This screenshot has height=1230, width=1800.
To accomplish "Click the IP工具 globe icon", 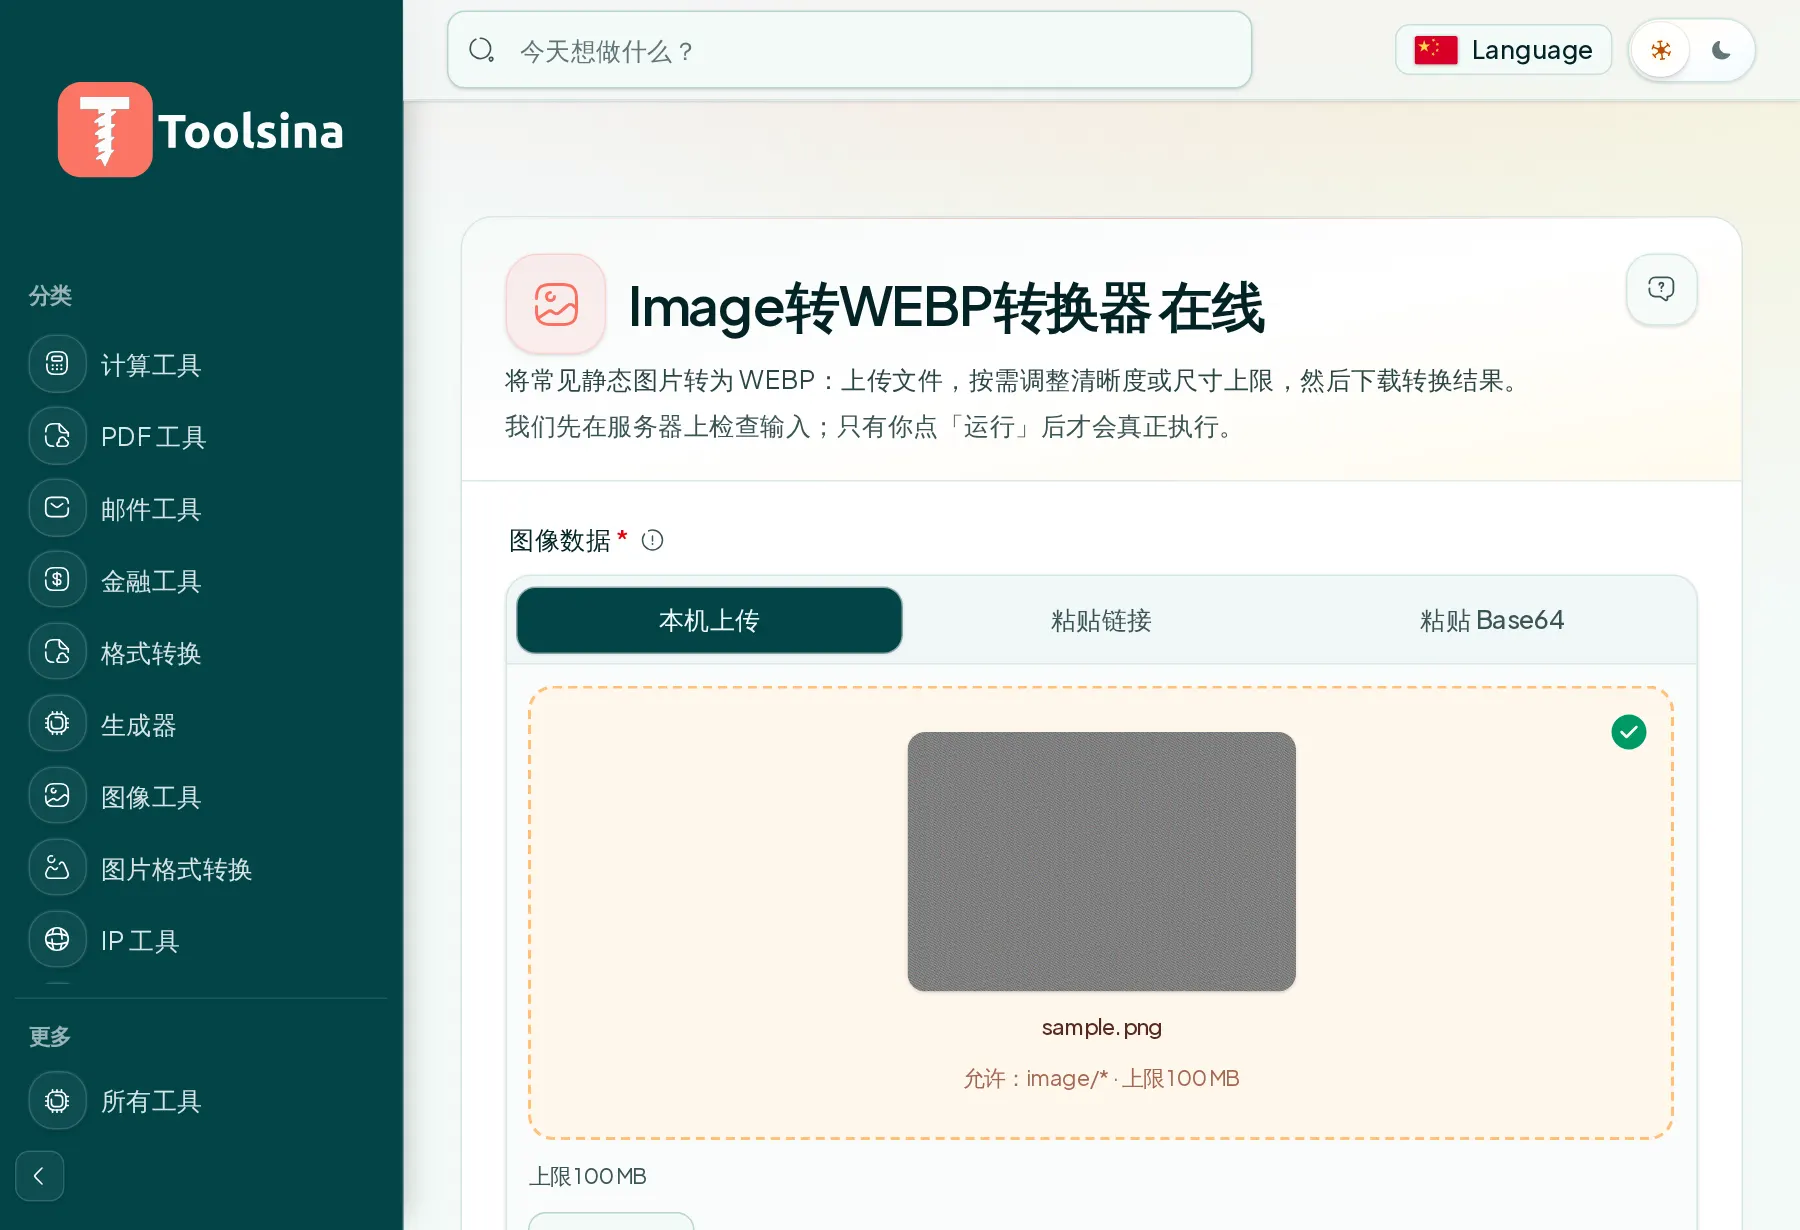I will (58, 940).
